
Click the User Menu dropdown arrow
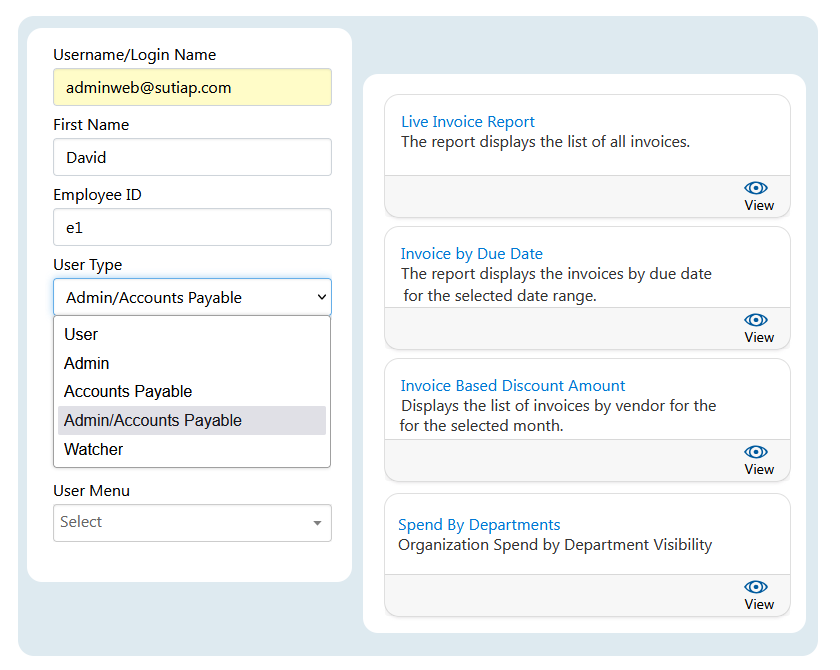click(x=317, y=523)
